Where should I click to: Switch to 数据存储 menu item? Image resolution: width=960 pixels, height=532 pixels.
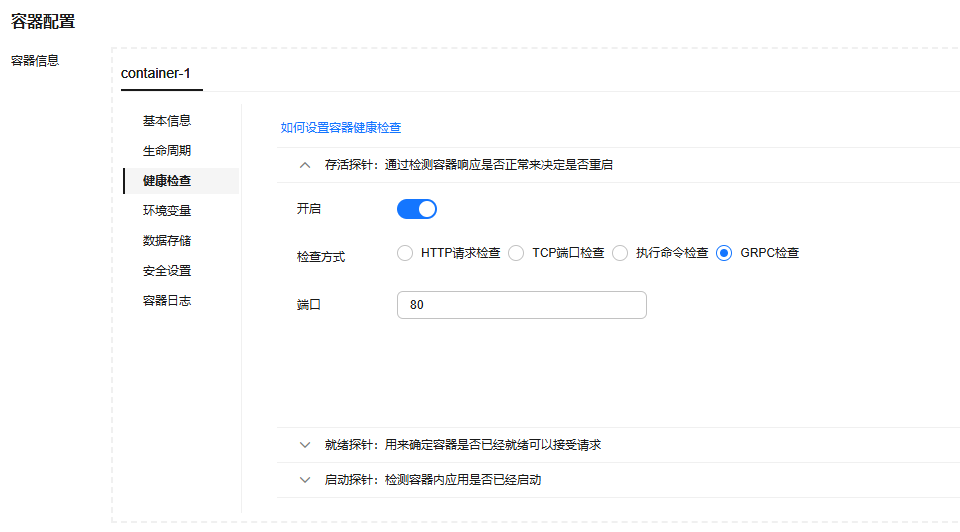(167, 241)
